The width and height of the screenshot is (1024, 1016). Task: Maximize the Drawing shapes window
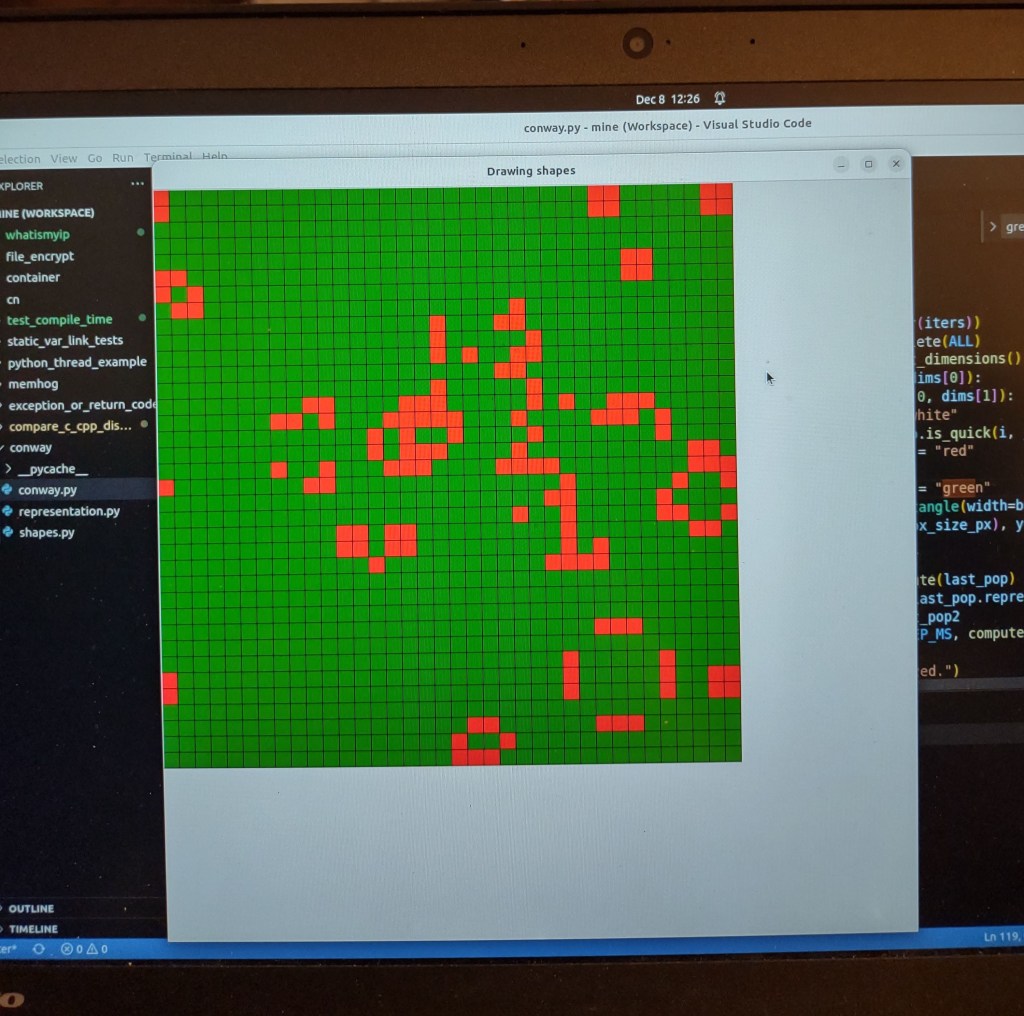868,164
